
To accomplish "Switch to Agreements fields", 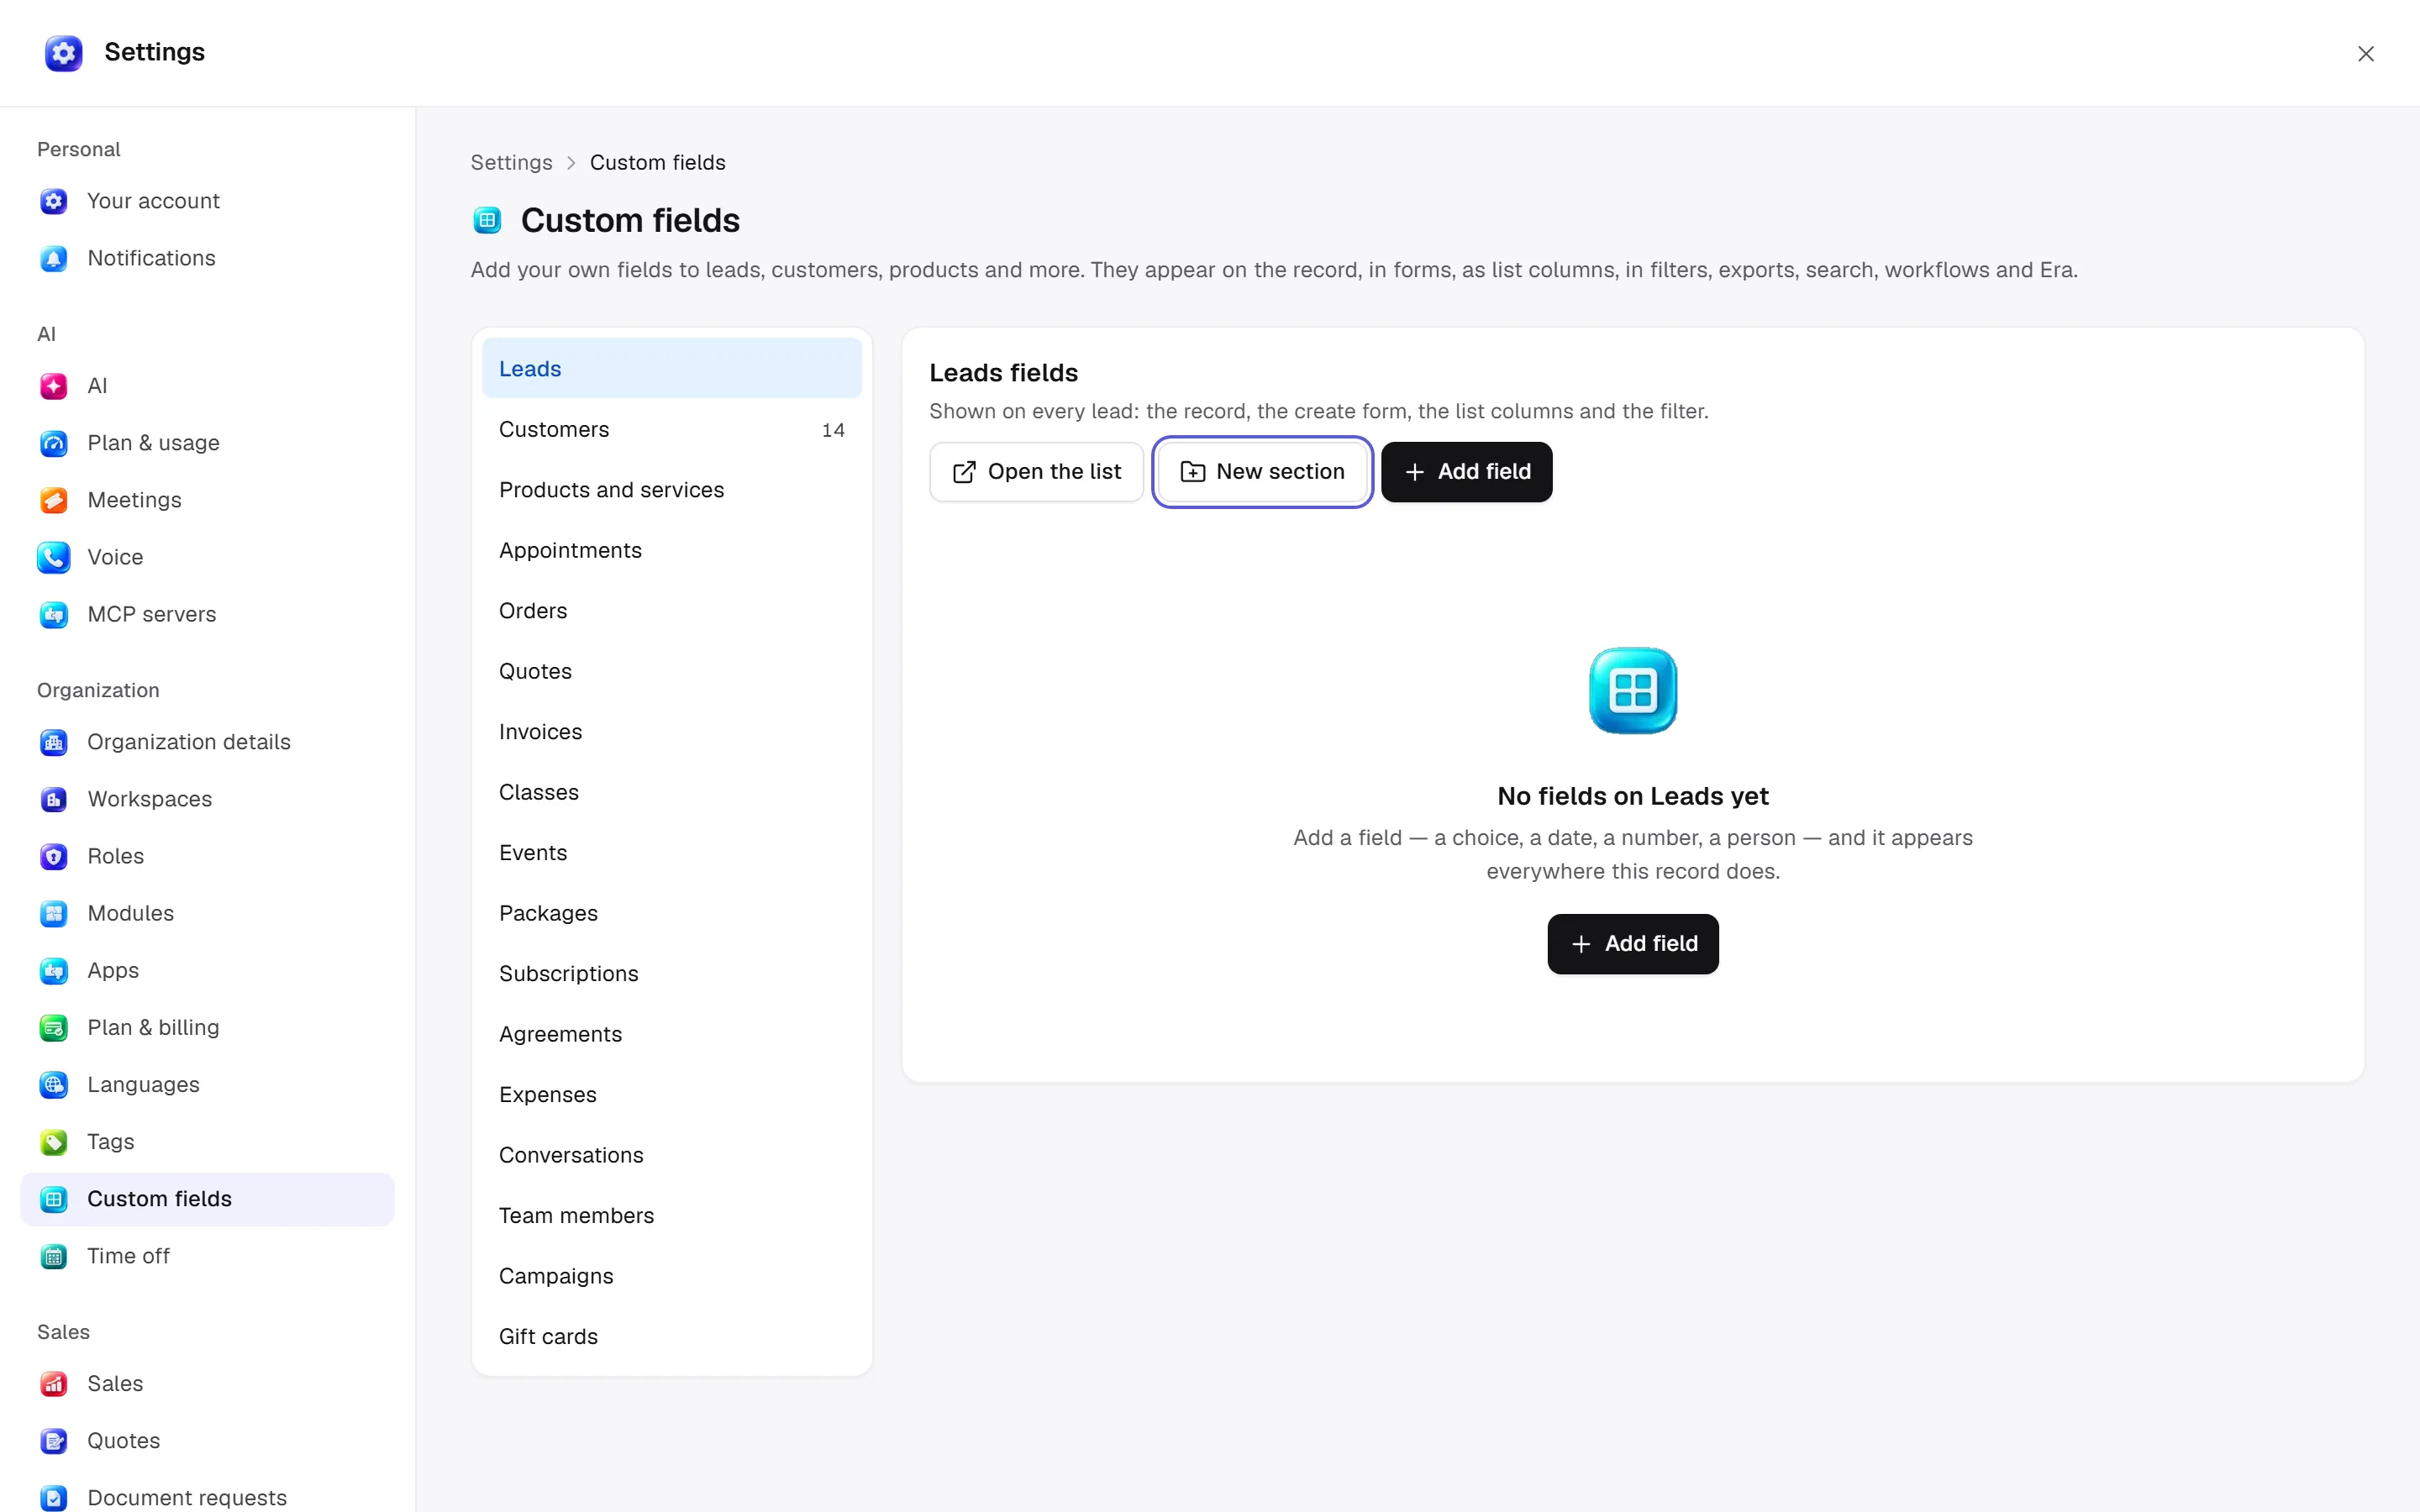I will tap(672, 1034).
